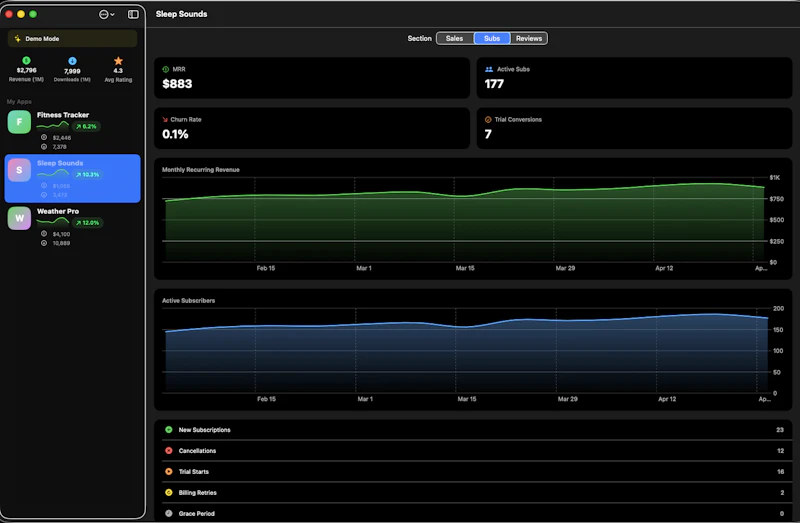Screen dimensions: 800x523
Task: Click the Demo Mode banner
Action: click(72, 39)
